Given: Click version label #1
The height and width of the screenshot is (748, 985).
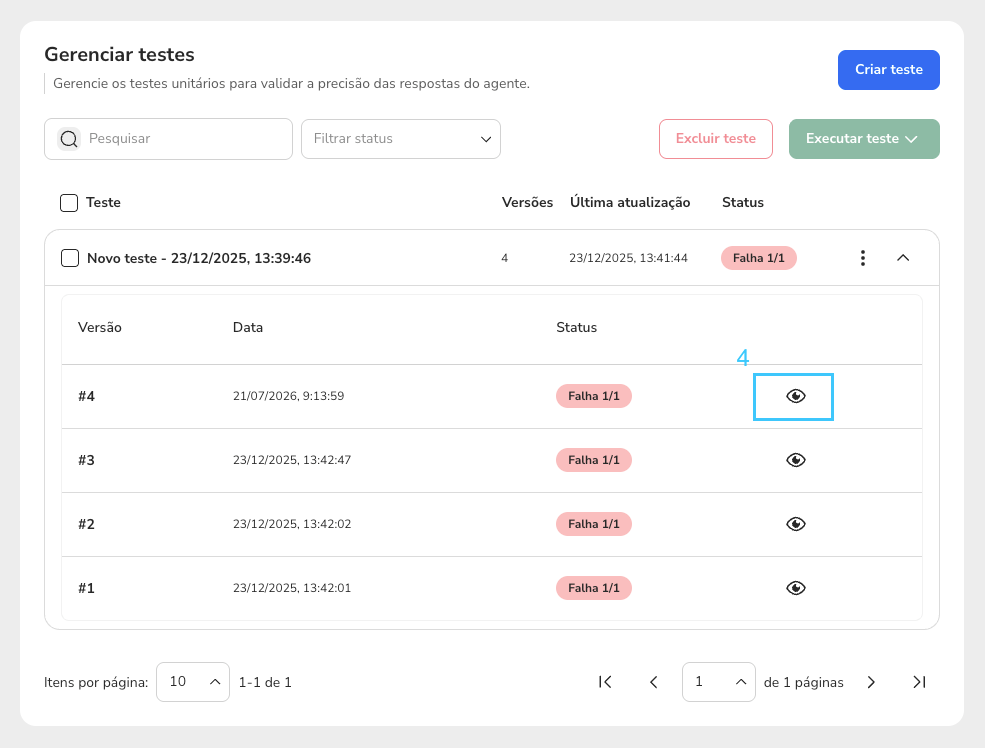Looking at the screenshot, I should point(86,588).
